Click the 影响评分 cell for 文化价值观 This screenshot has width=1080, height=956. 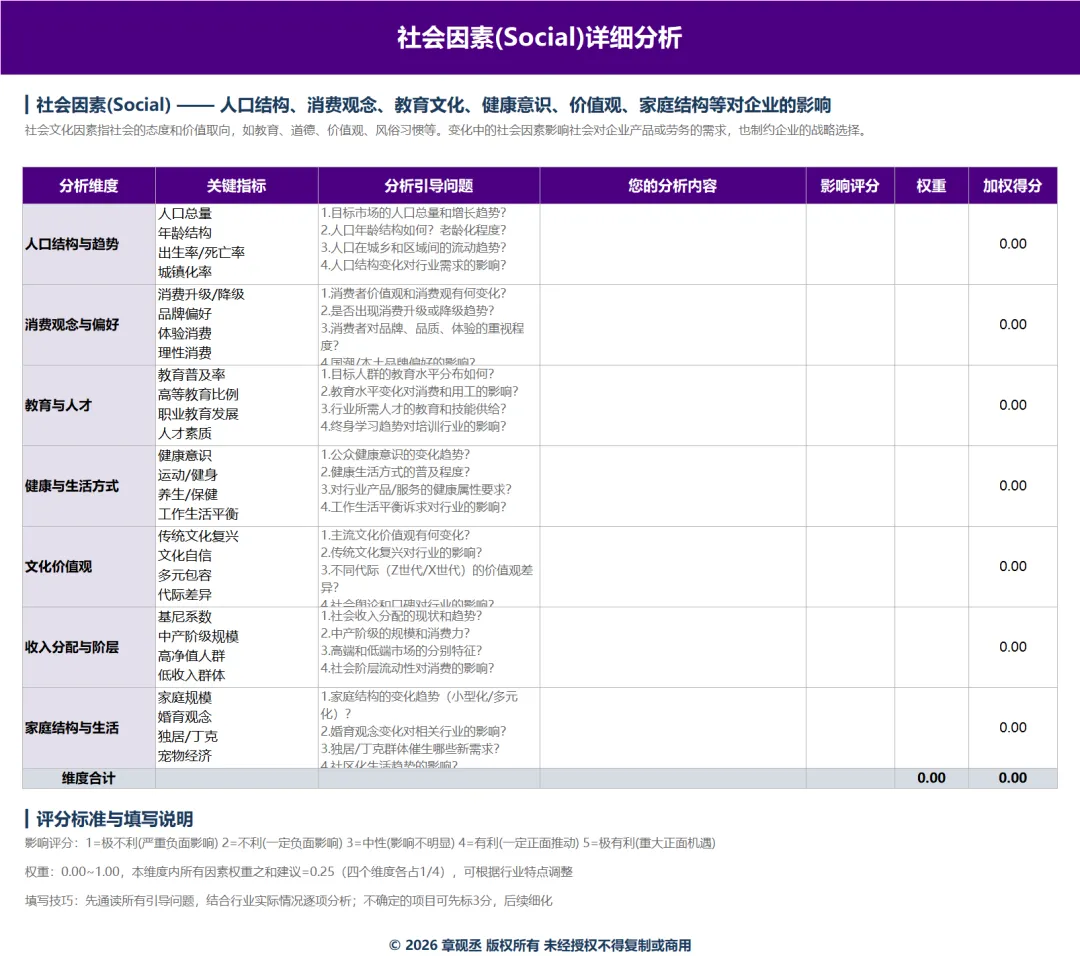point(850,566)
